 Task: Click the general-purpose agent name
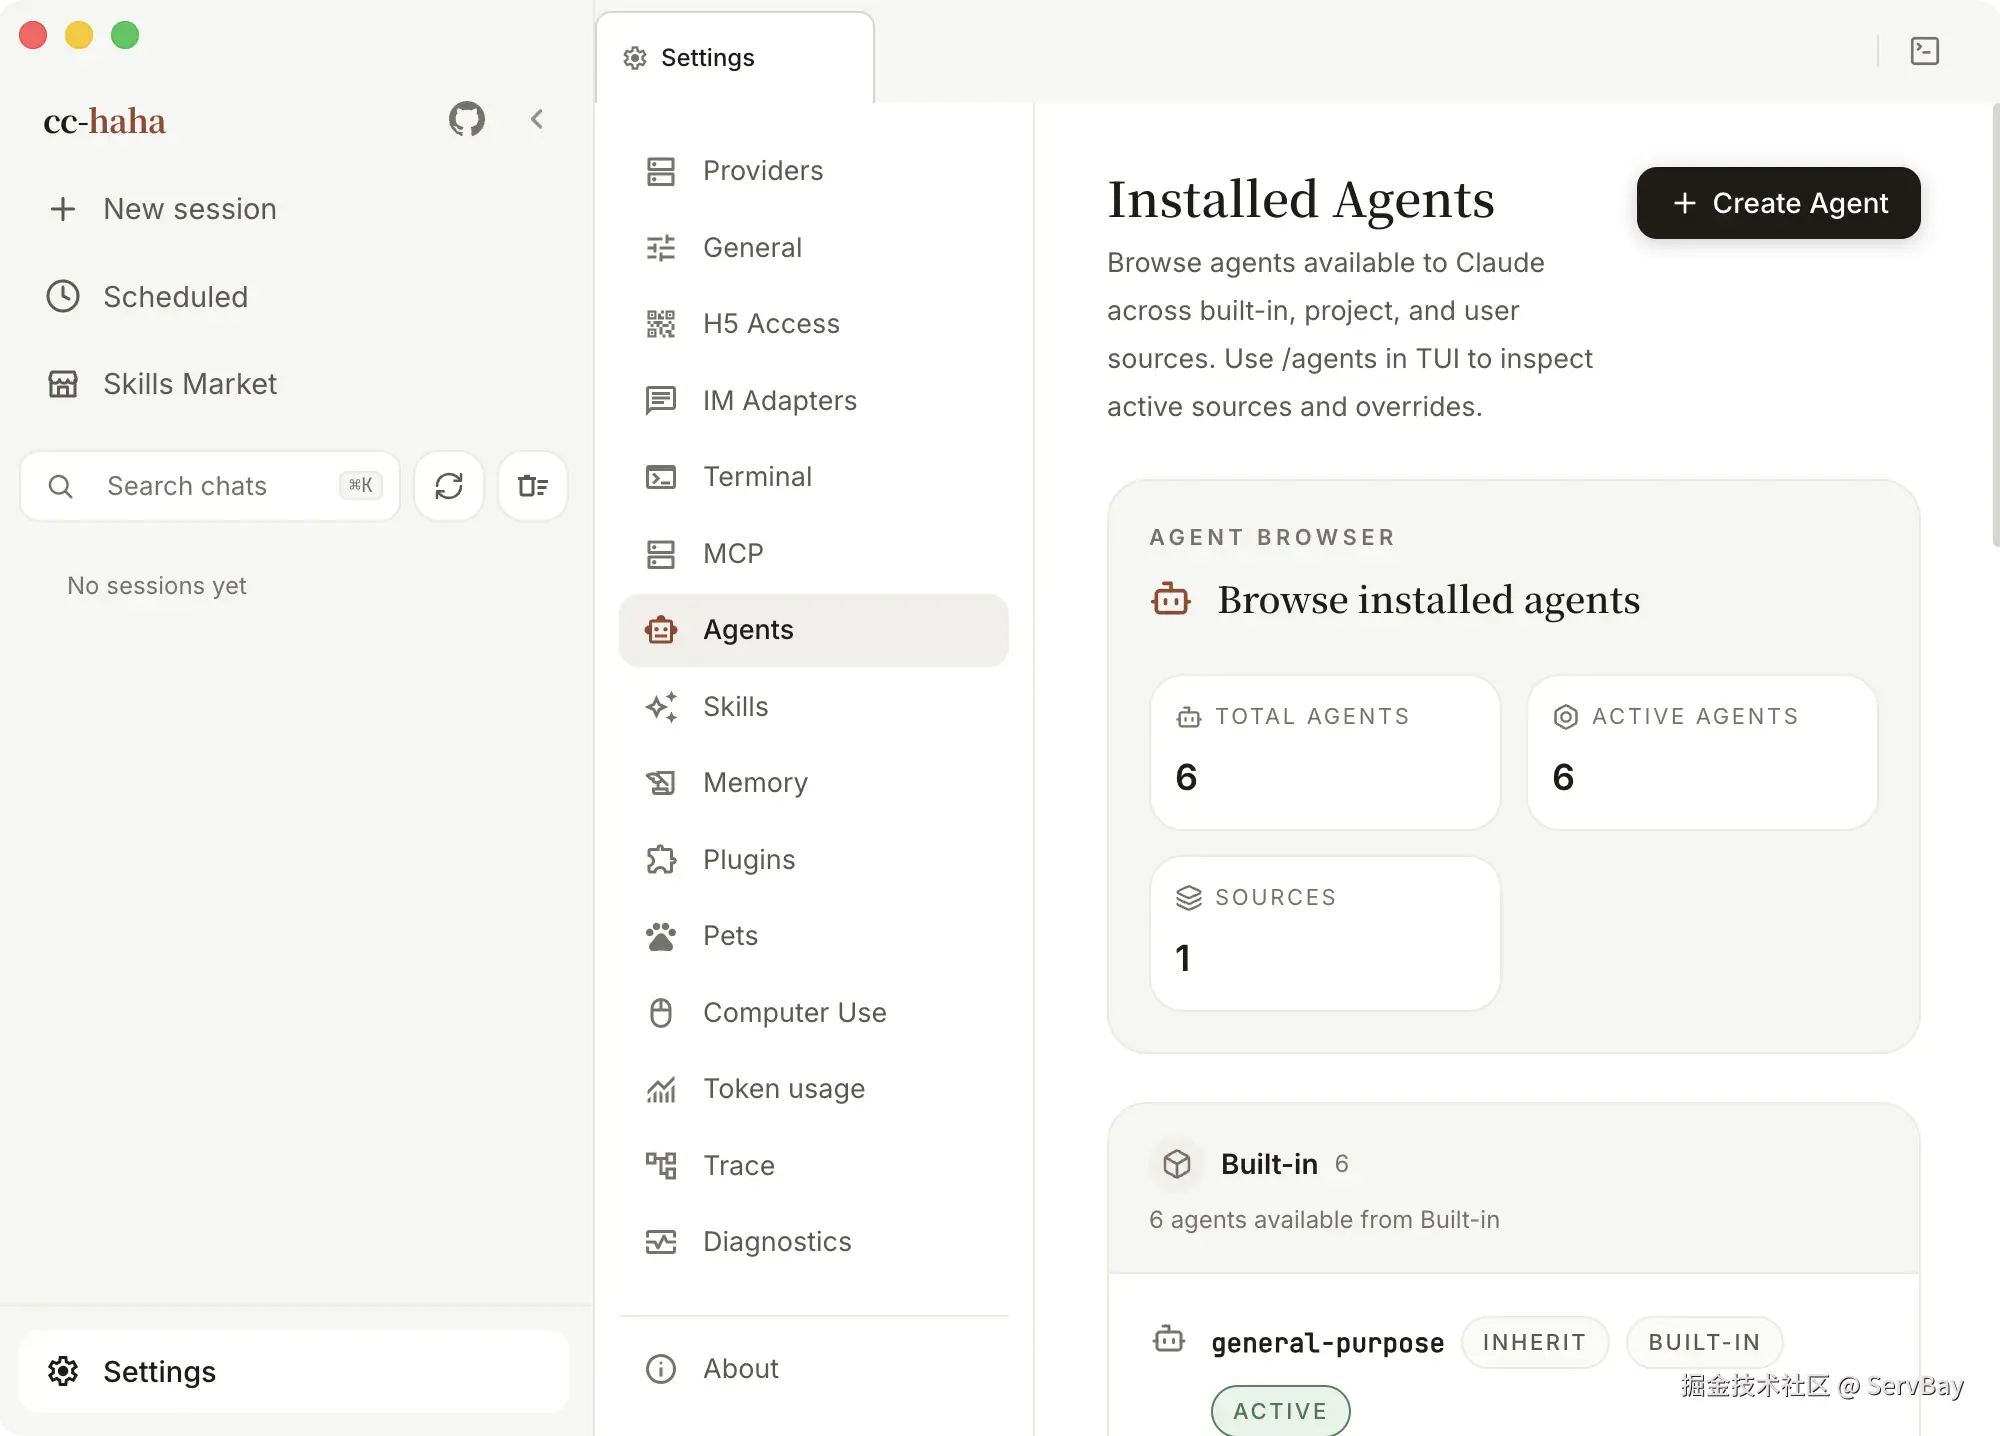coord(1328,1343)
